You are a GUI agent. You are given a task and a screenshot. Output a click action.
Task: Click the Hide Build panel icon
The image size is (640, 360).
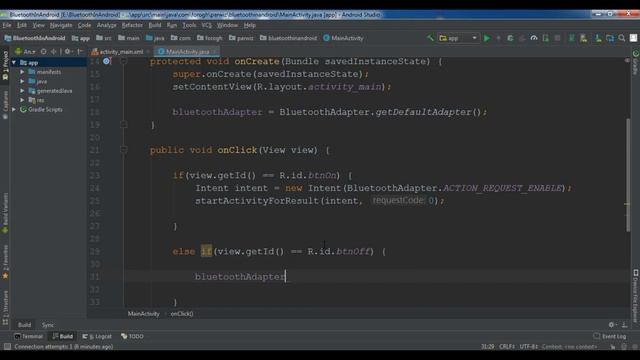coord(624,325)
